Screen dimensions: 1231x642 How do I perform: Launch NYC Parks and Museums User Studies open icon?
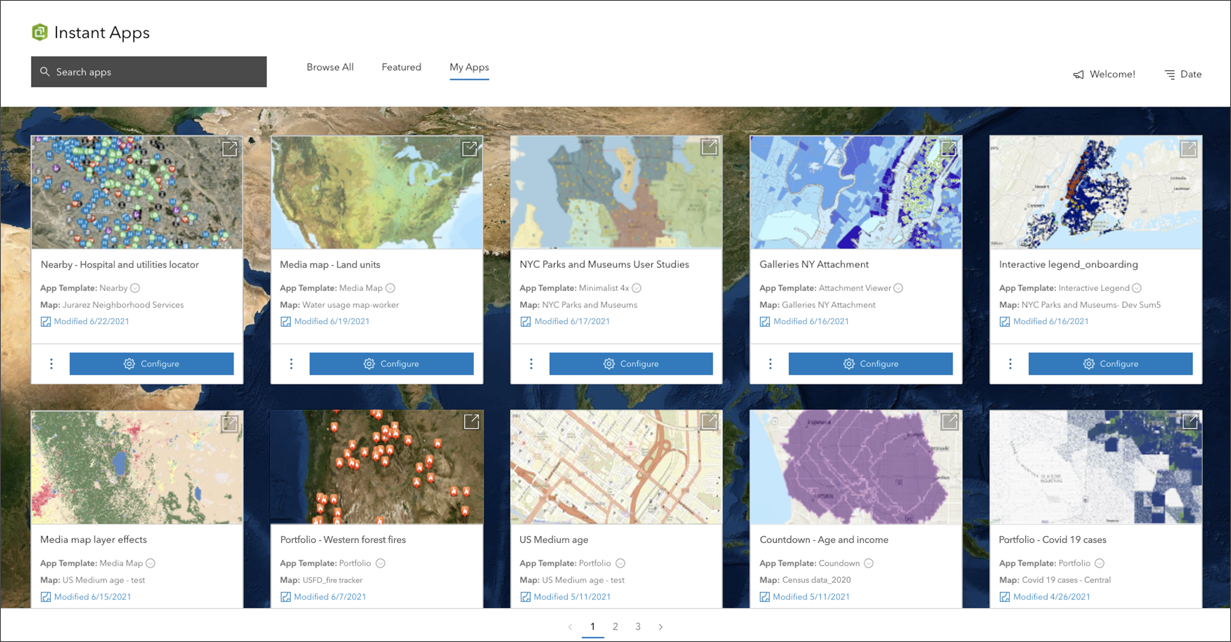click(709, 148)
